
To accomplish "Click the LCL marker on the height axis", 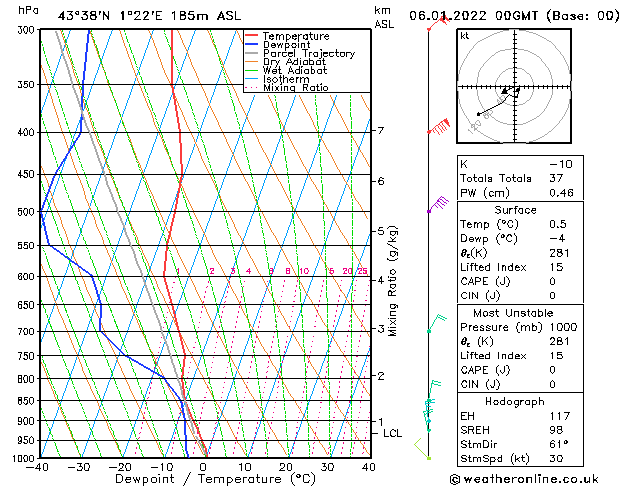I will pyautogui.click(x=392, y=433).
